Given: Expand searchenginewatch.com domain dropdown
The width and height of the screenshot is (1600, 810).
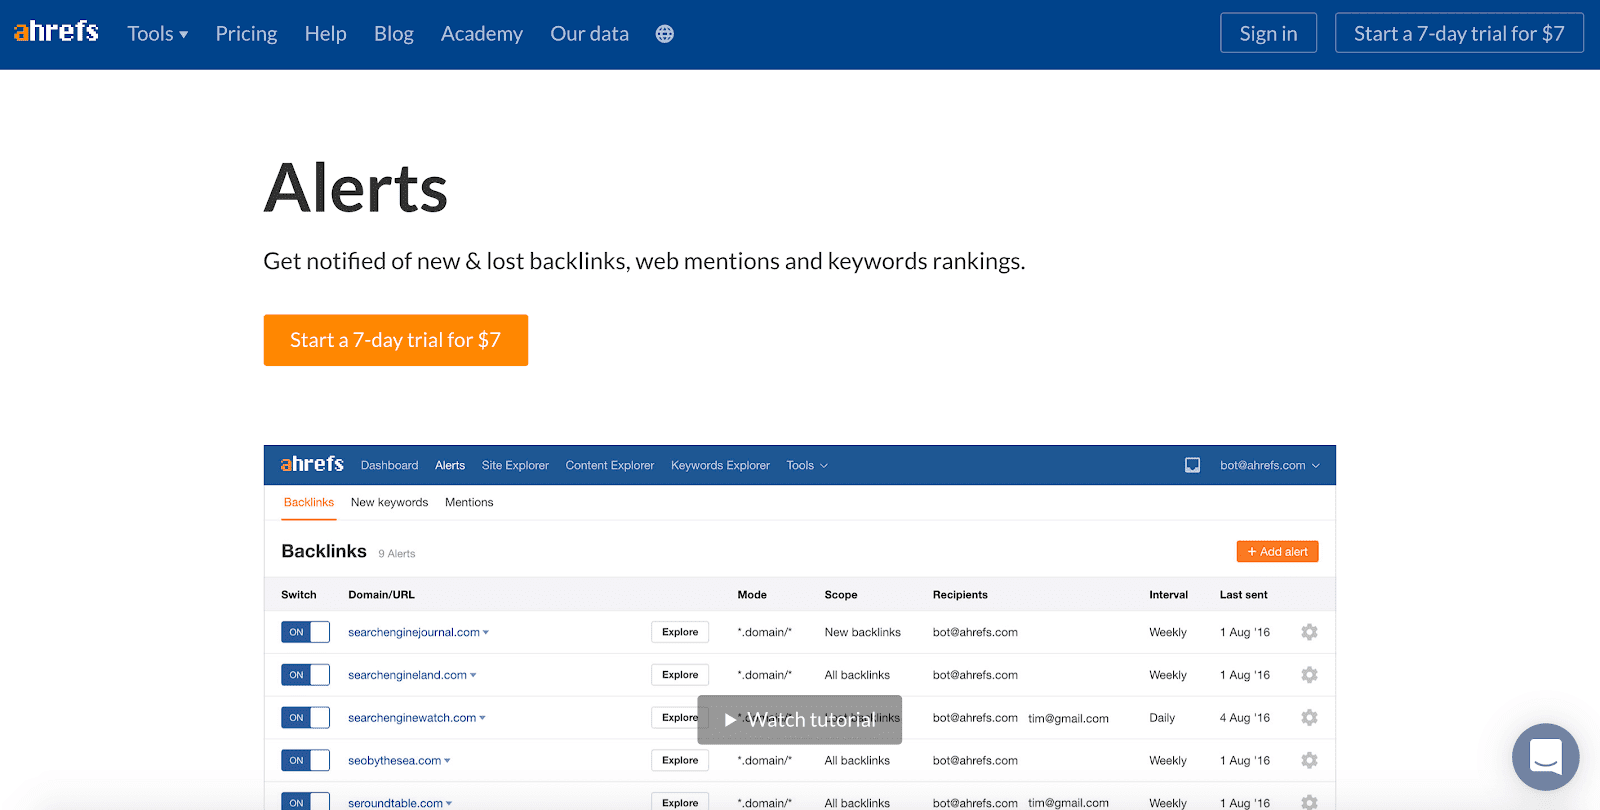Looking at the screenshot, I should click(x=482, y=718).
